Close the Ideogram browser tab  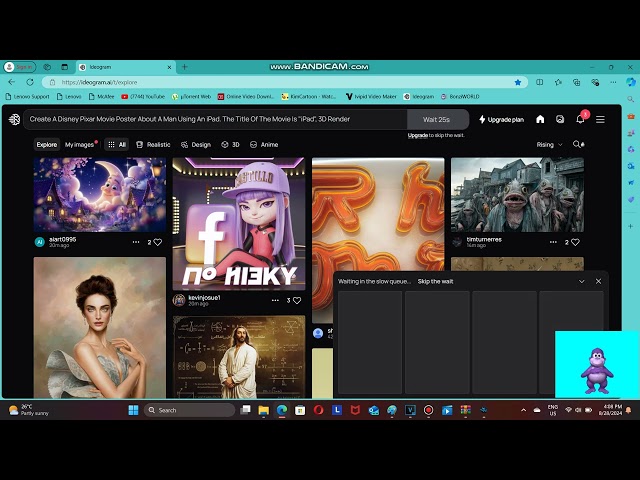(x=169, y=67)
